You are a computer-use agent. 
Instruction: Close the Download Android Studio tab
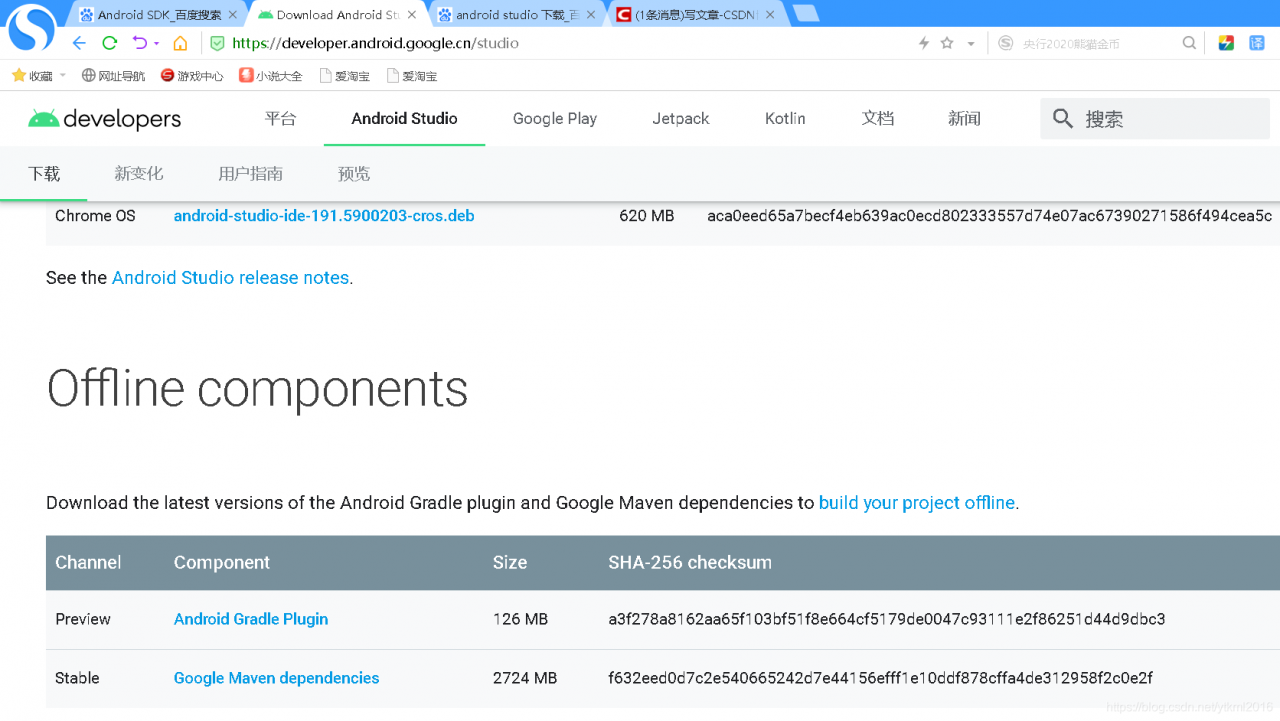(412, 15)
